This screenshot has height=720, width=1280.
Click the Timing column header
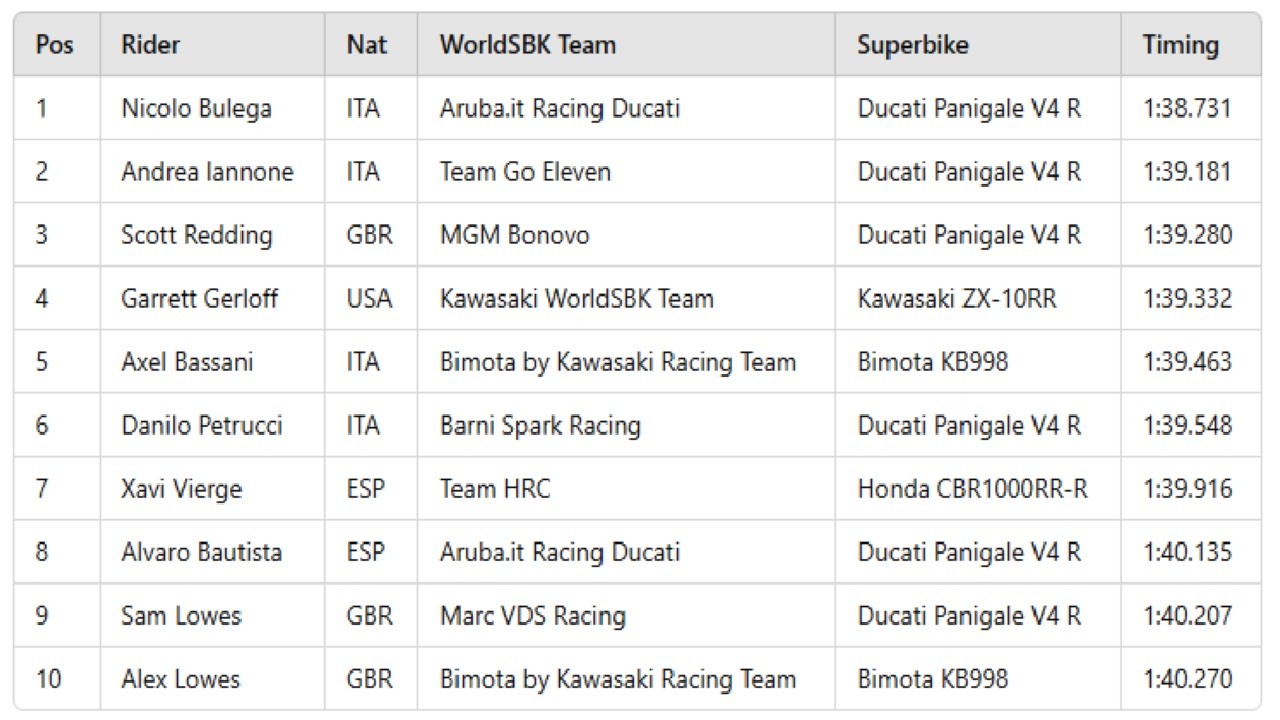tap(1181, 45)
